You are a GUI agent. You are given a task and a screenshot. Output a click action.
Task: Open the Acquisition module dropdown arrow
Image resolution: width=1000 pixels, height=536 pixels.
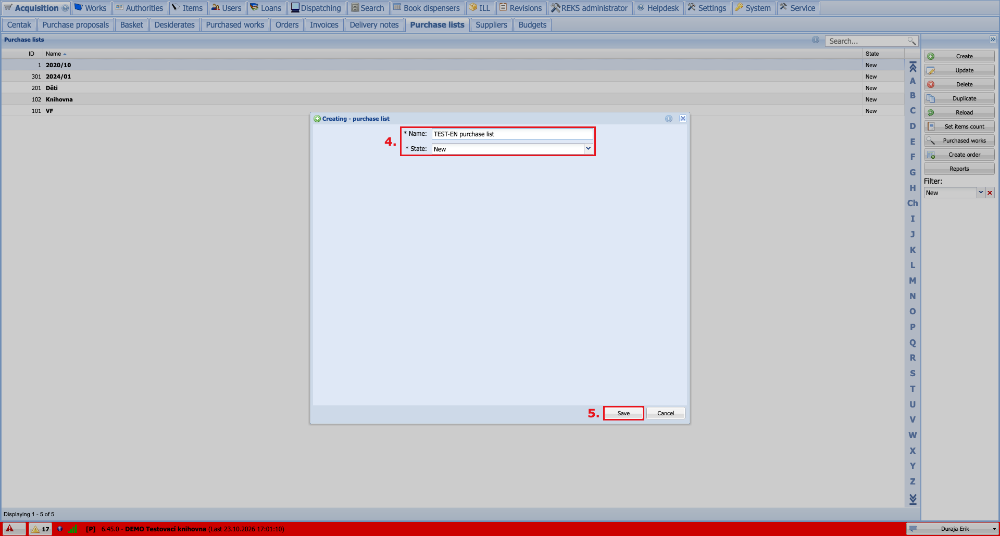65,8
